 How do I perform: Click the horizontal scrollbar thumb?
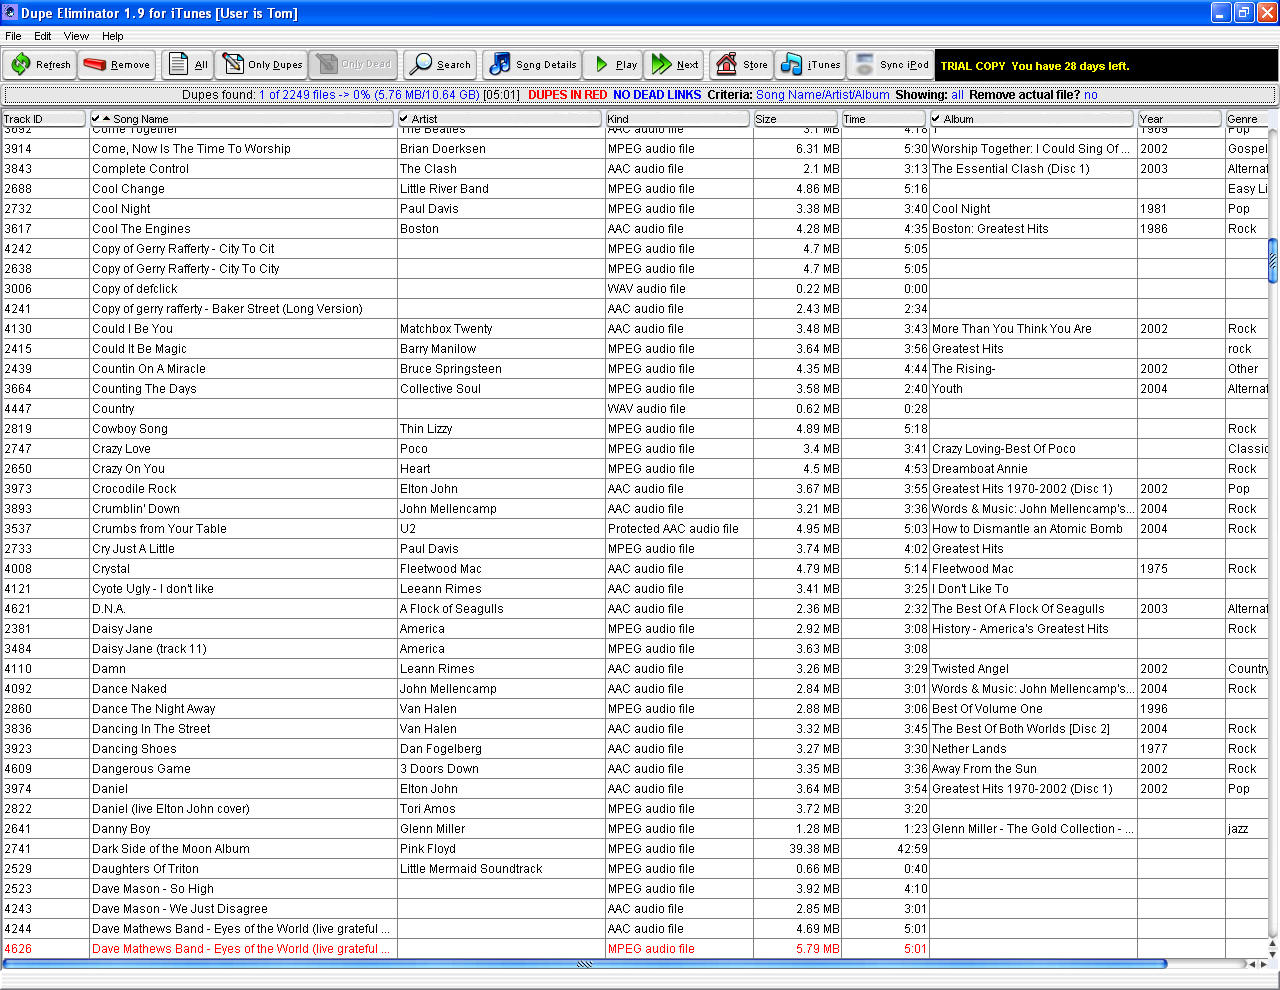tap(584, 965)
